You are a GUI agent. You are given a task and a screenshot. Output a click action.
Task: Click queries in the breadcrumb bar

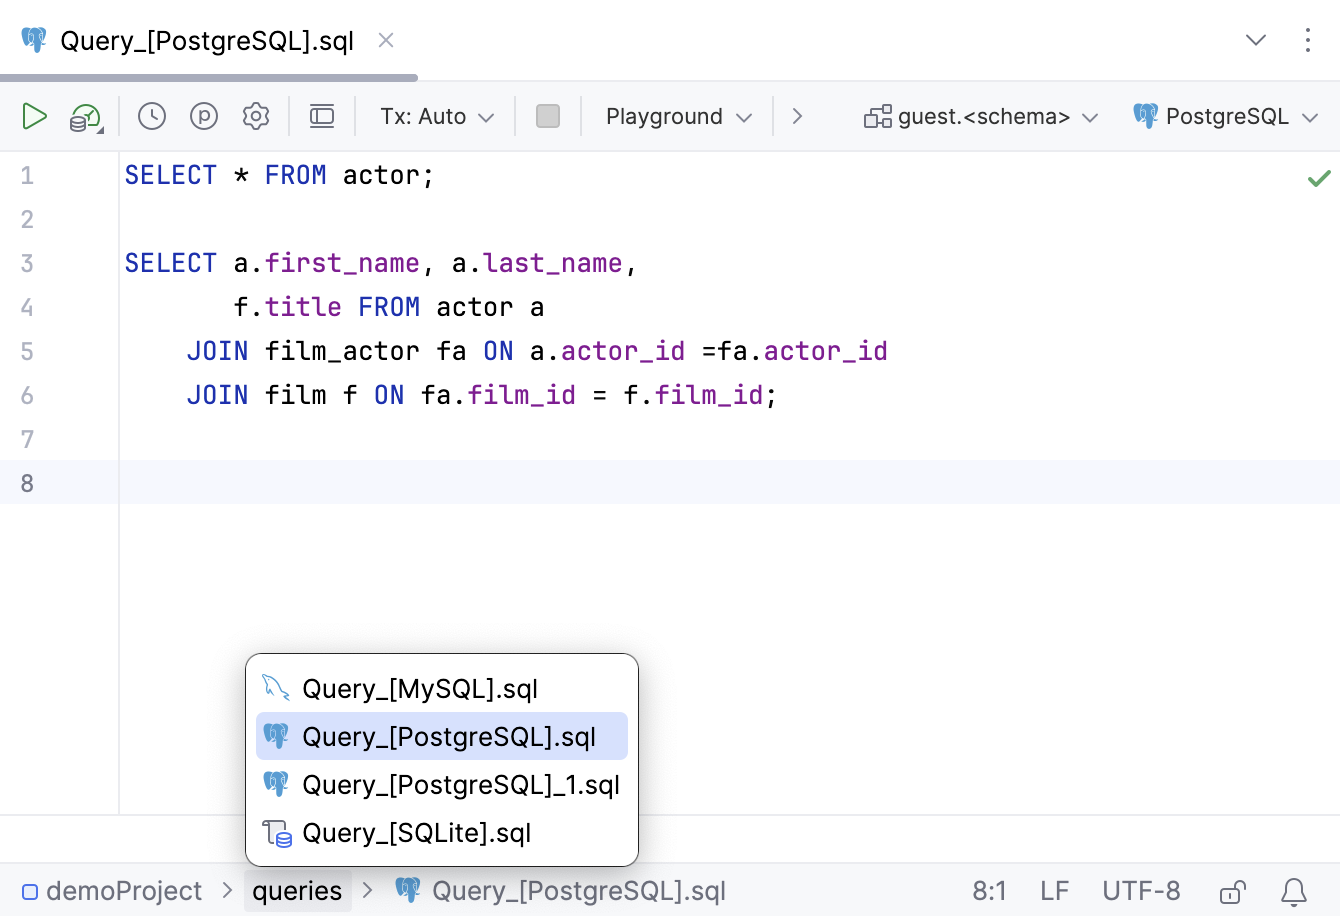(x=297, y=890)
